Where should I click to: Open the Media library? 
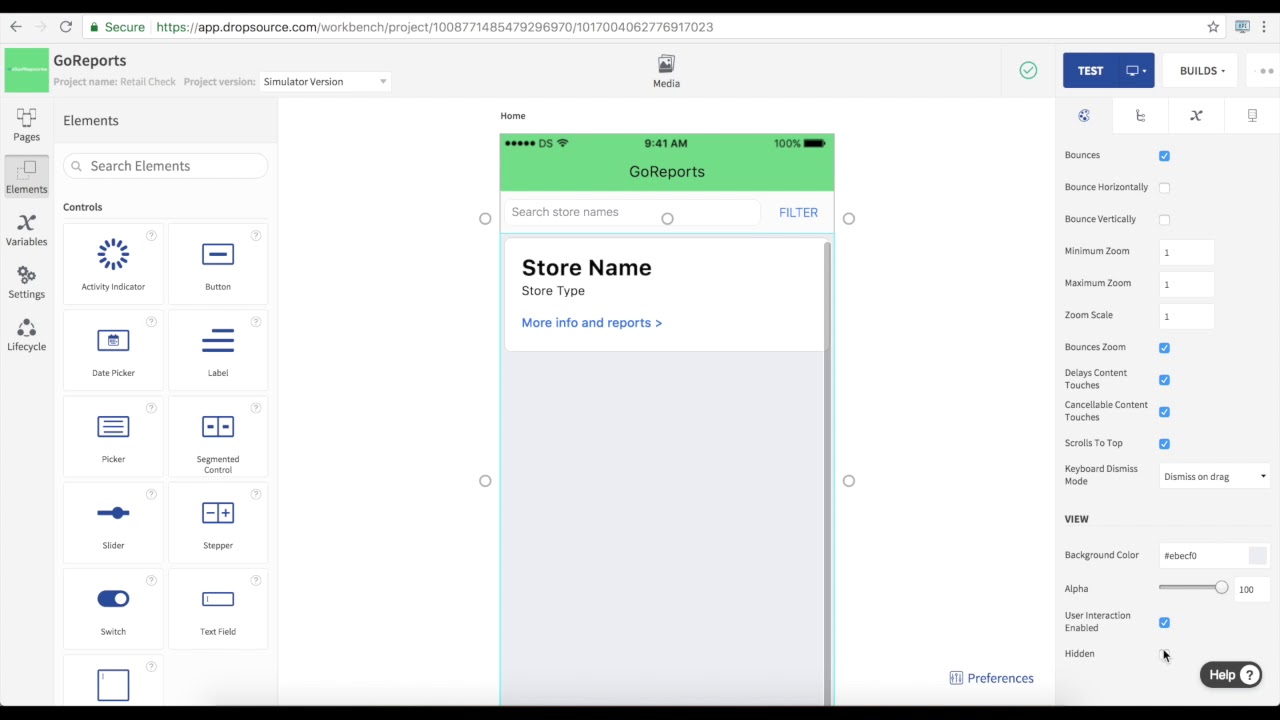[666, 71]
